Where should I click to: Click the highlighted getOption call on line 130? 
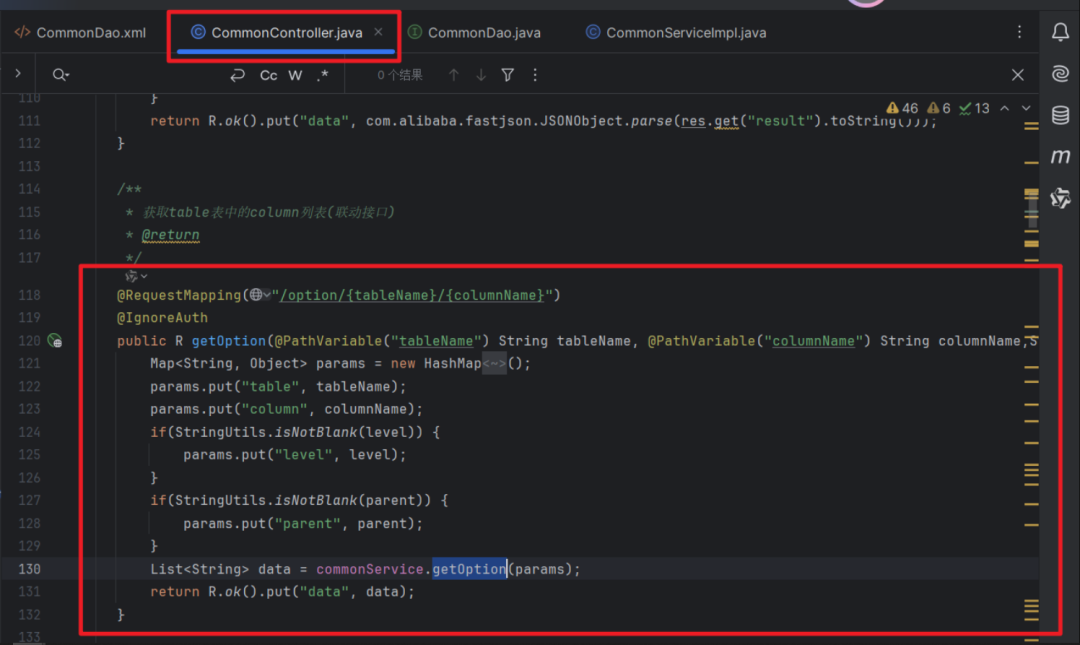point(469,569)
